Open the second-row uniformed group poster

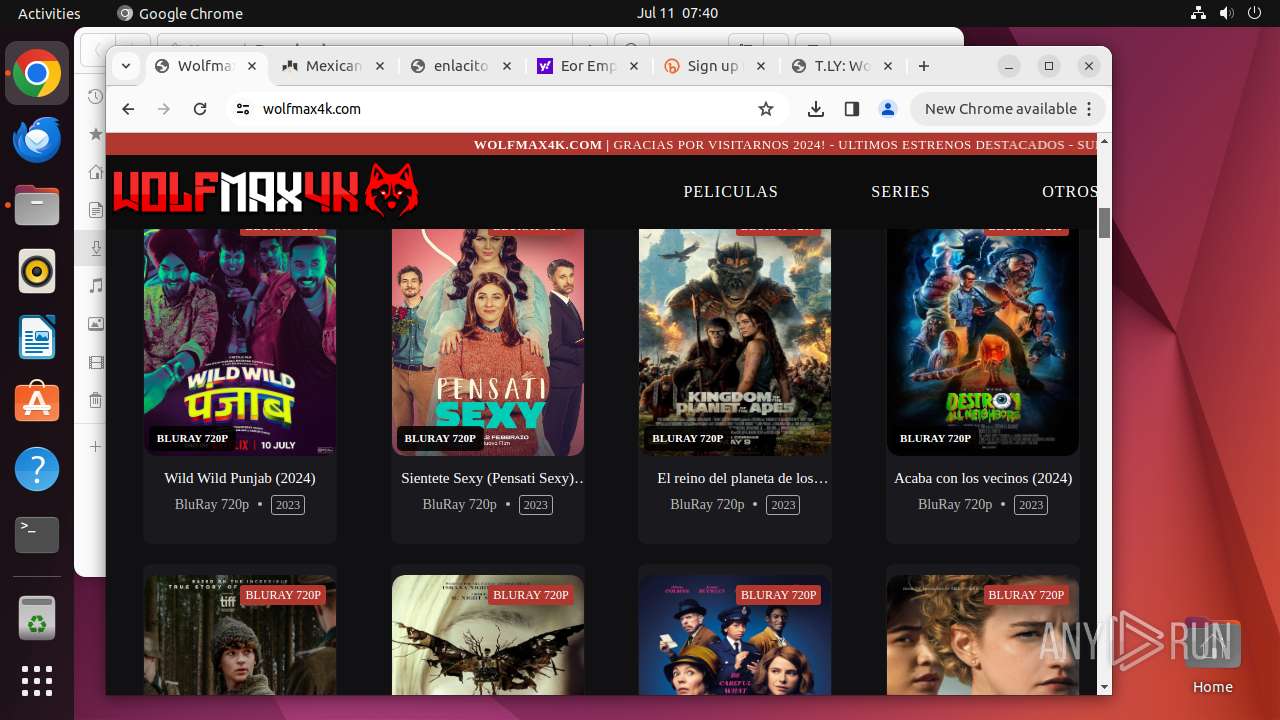(735, 634)
